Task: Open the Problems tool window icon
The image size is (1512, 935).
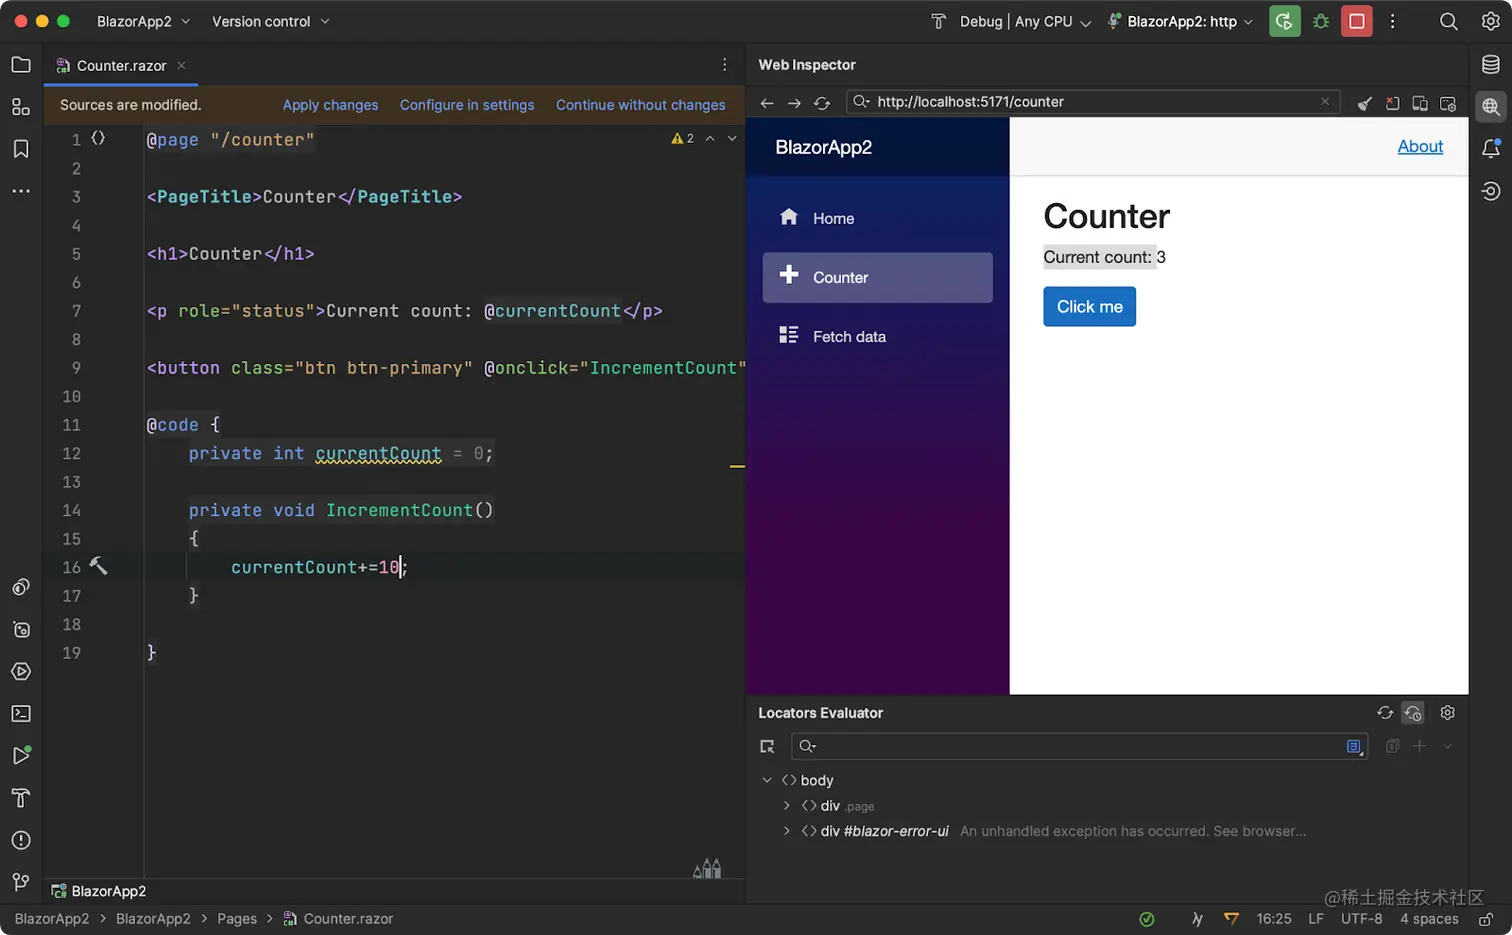Action: click(21, 840)
